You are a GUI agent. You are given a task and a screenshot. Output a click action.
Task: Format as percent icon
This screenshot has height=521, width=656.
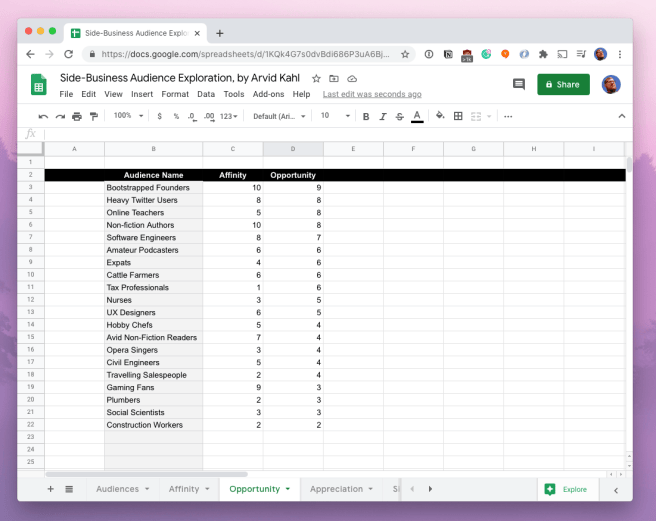pyautogui.click(x=176, y=116)
